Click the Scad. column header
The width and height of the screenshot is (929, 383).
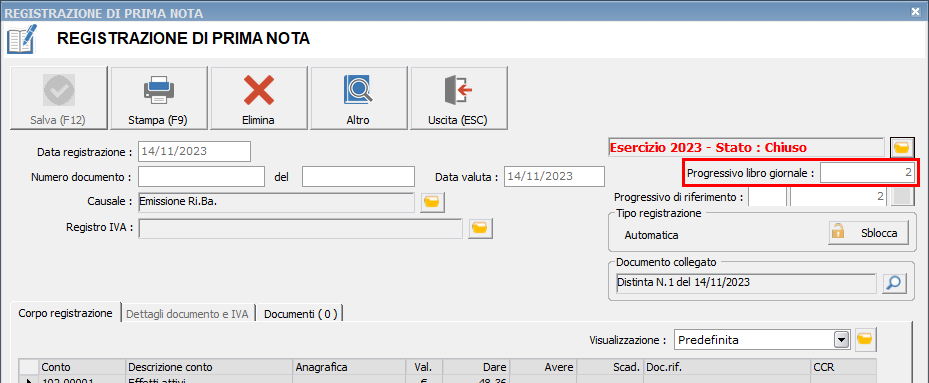pos(610,367)
